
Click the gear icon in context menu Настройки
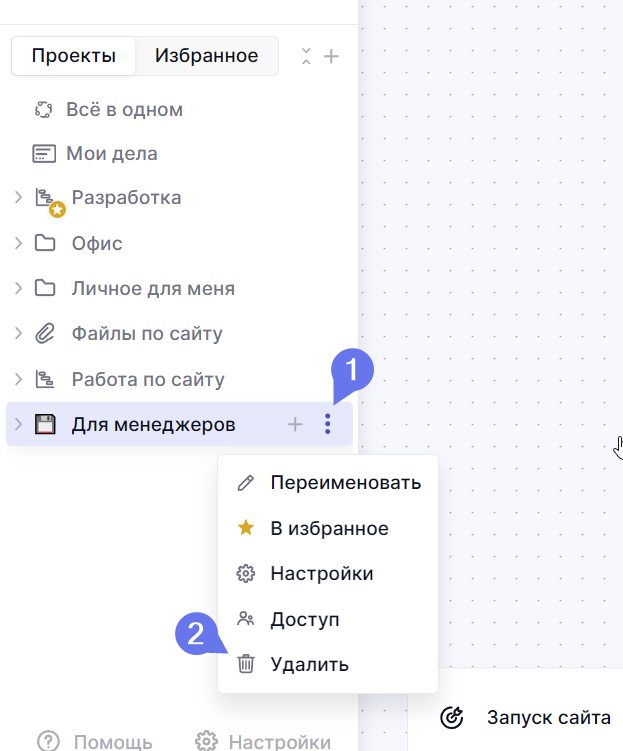coord(246,574)
